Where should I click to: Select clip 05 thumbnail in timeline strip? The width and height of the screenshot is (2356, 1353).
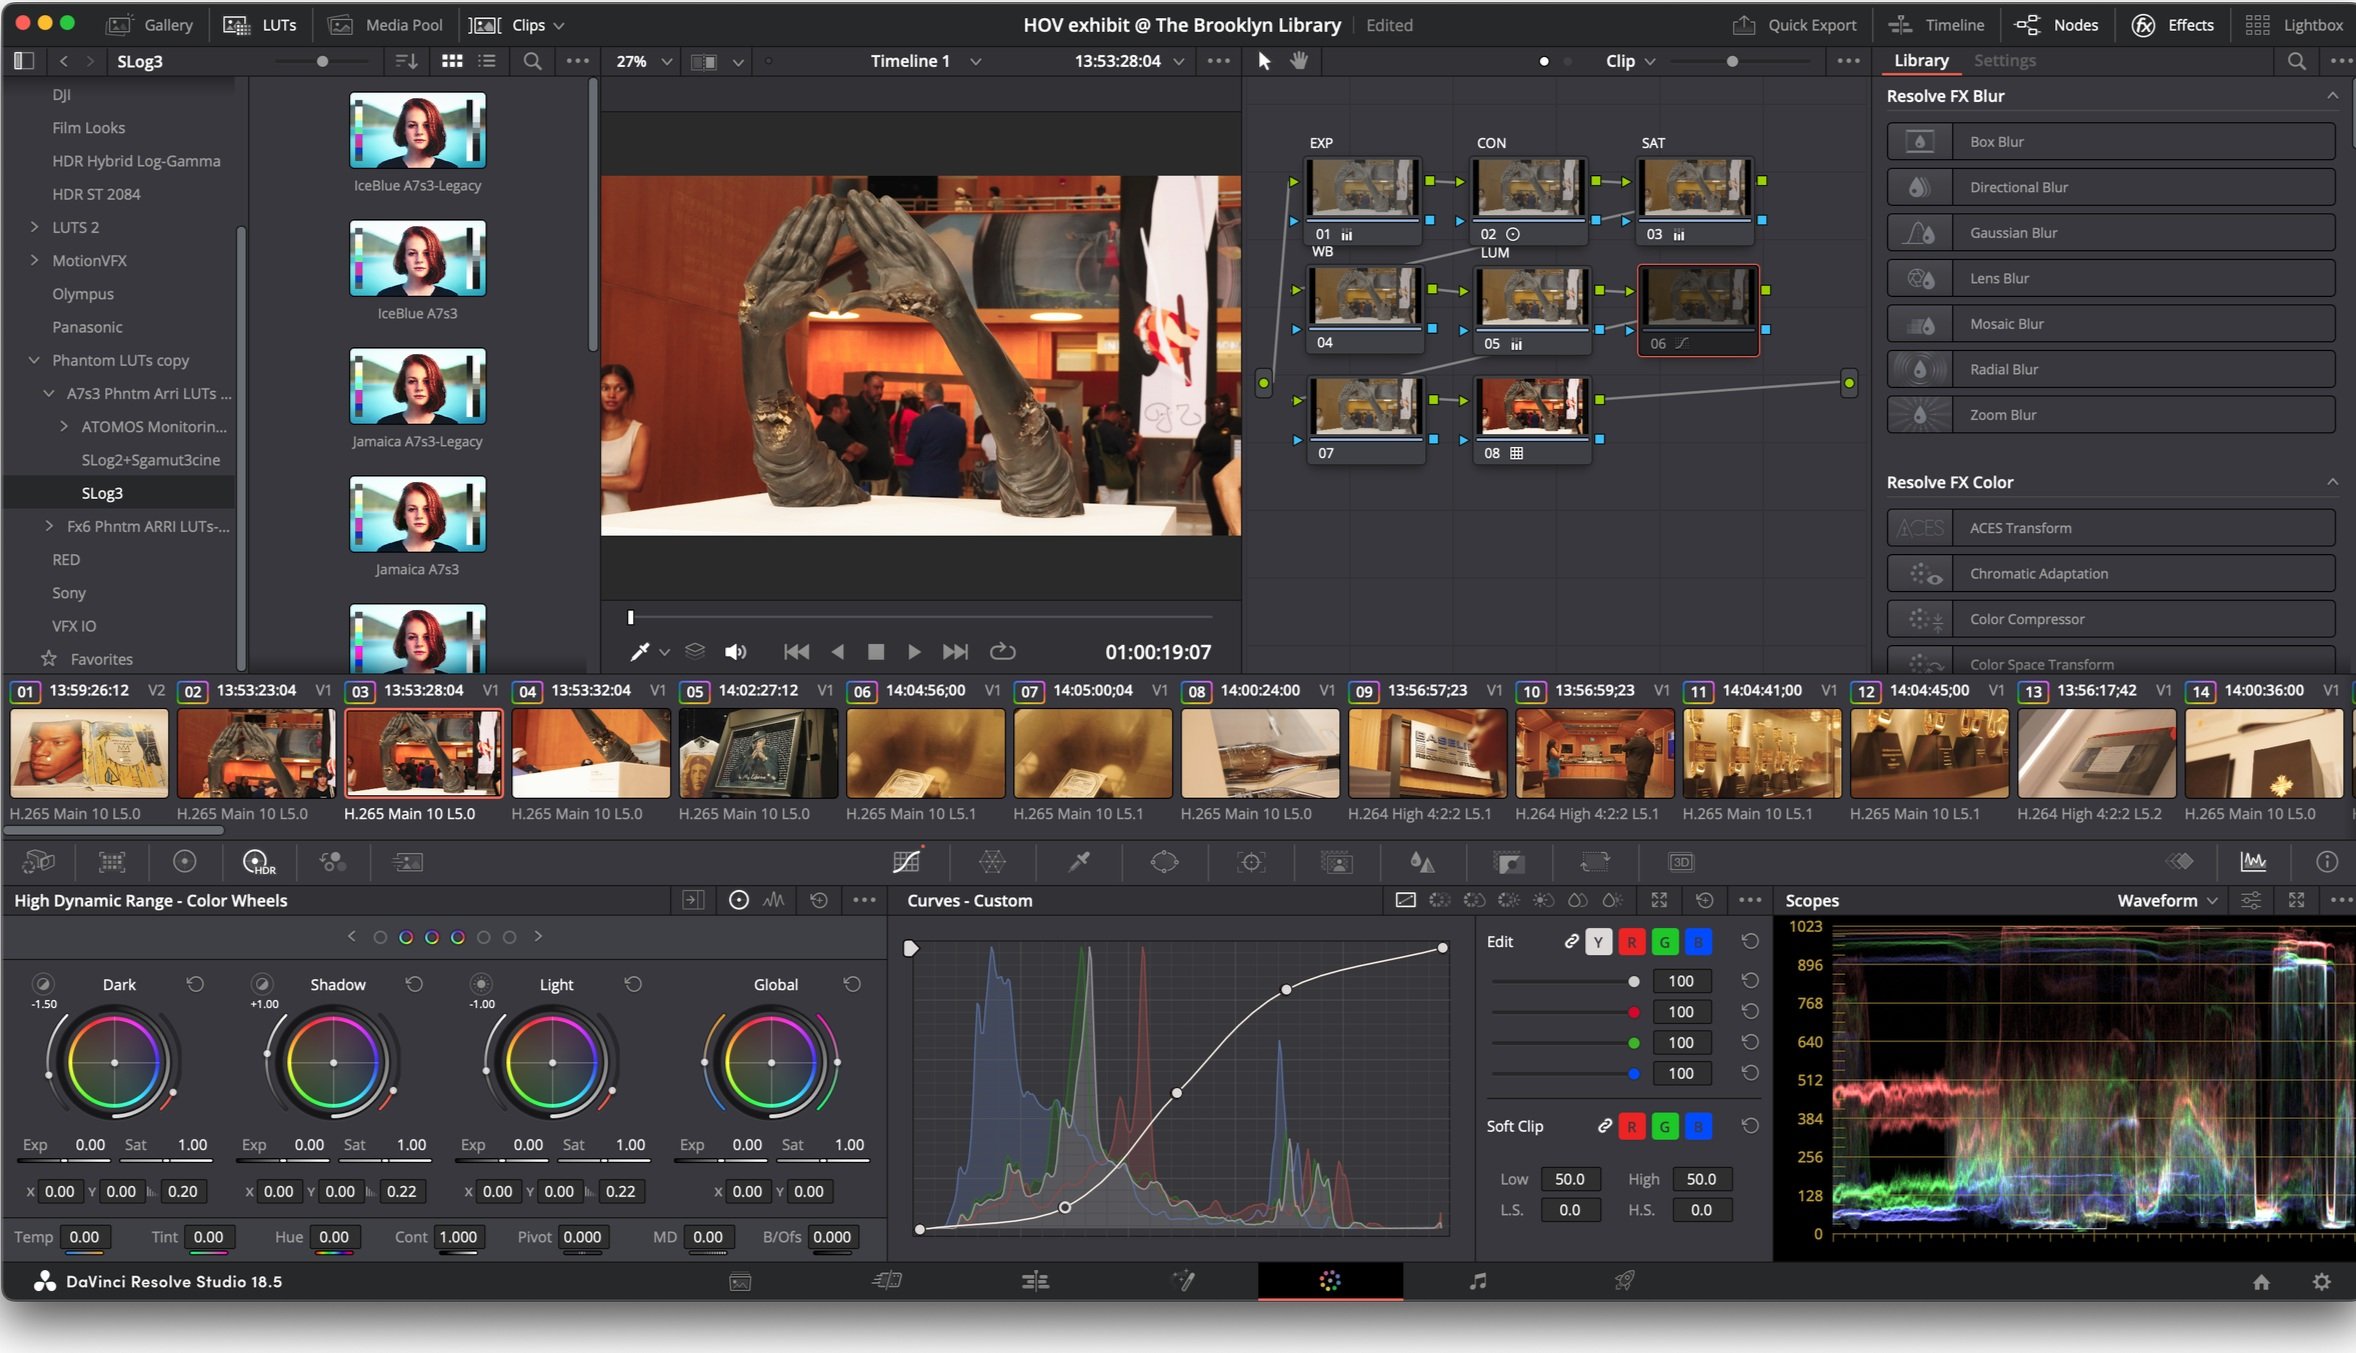(758, 754)
